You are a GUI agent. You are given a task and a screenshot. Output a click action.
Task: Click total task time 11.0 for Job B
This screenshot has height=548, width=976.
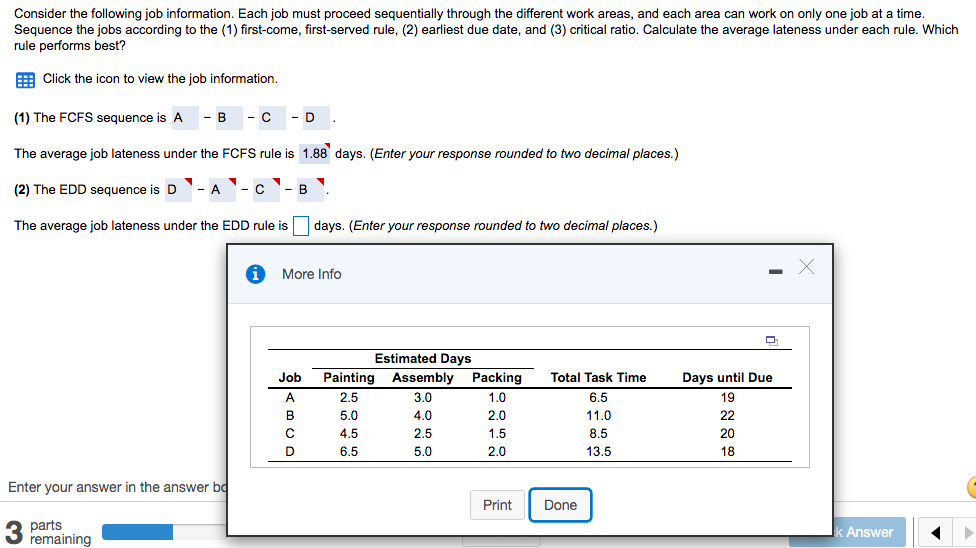(x=598, y=415)
